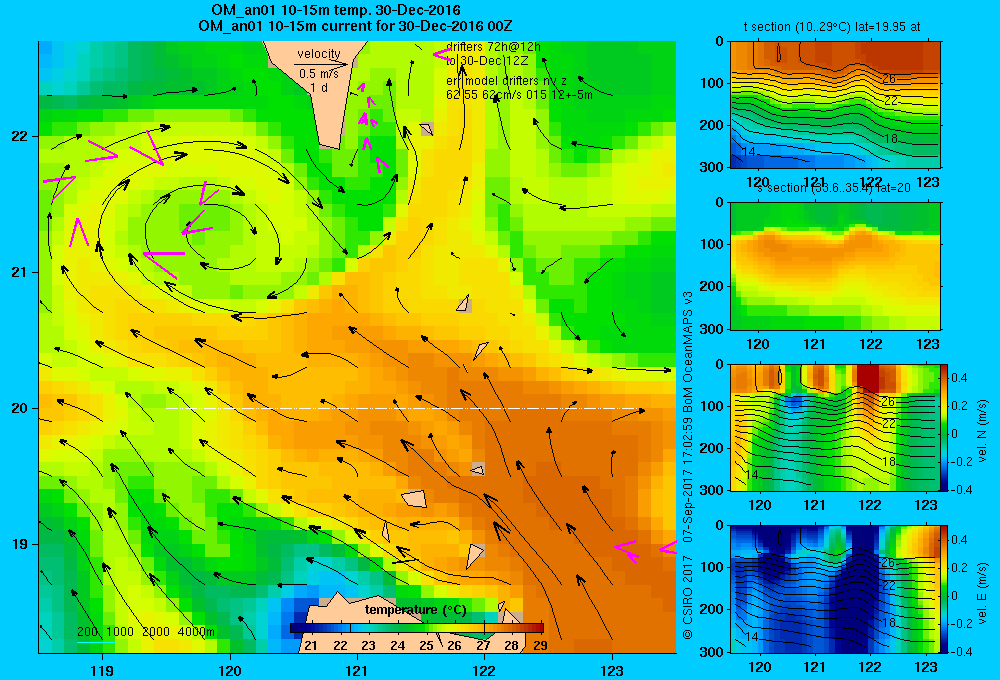The image size is (1000, 680).
Task: Click the '-0.2' tick on vel. E scale
Action: pyautogui.click(x=961, y=624)
